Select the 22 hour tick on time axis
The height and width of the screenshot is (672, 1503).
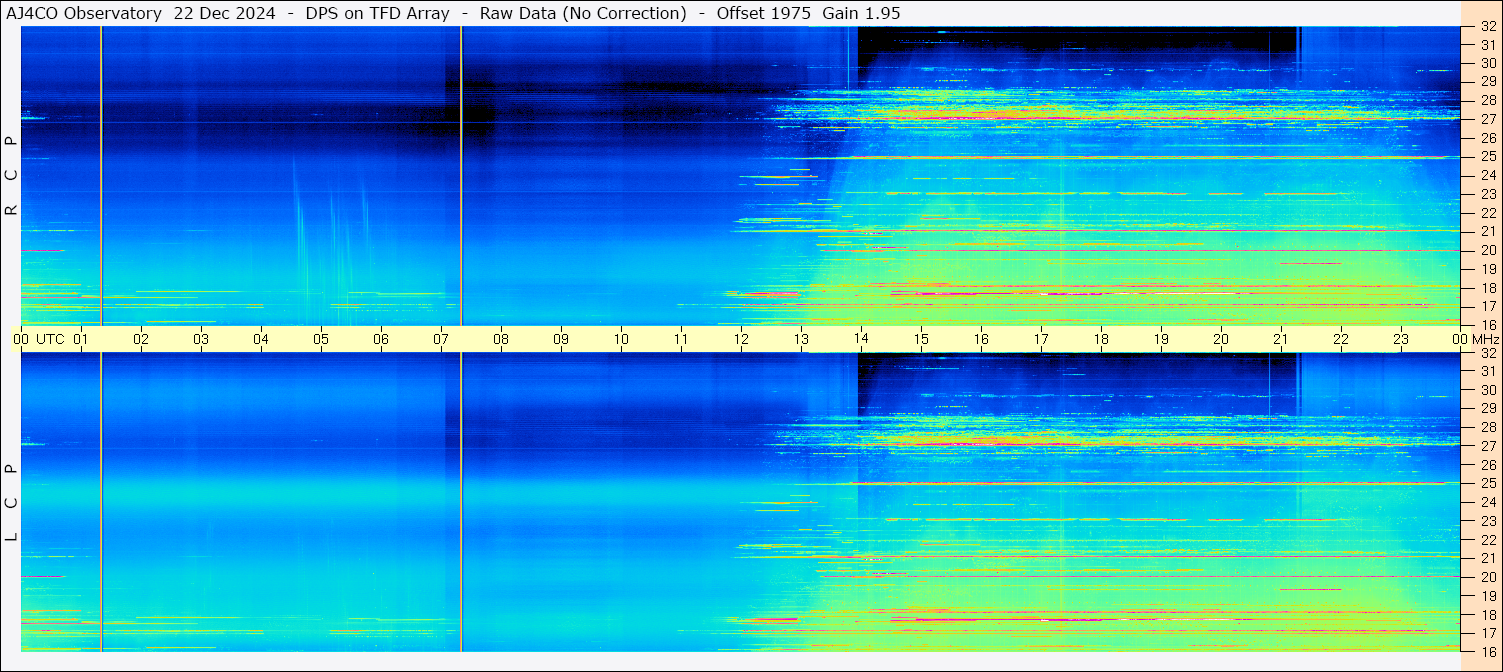click(1341, 339)
